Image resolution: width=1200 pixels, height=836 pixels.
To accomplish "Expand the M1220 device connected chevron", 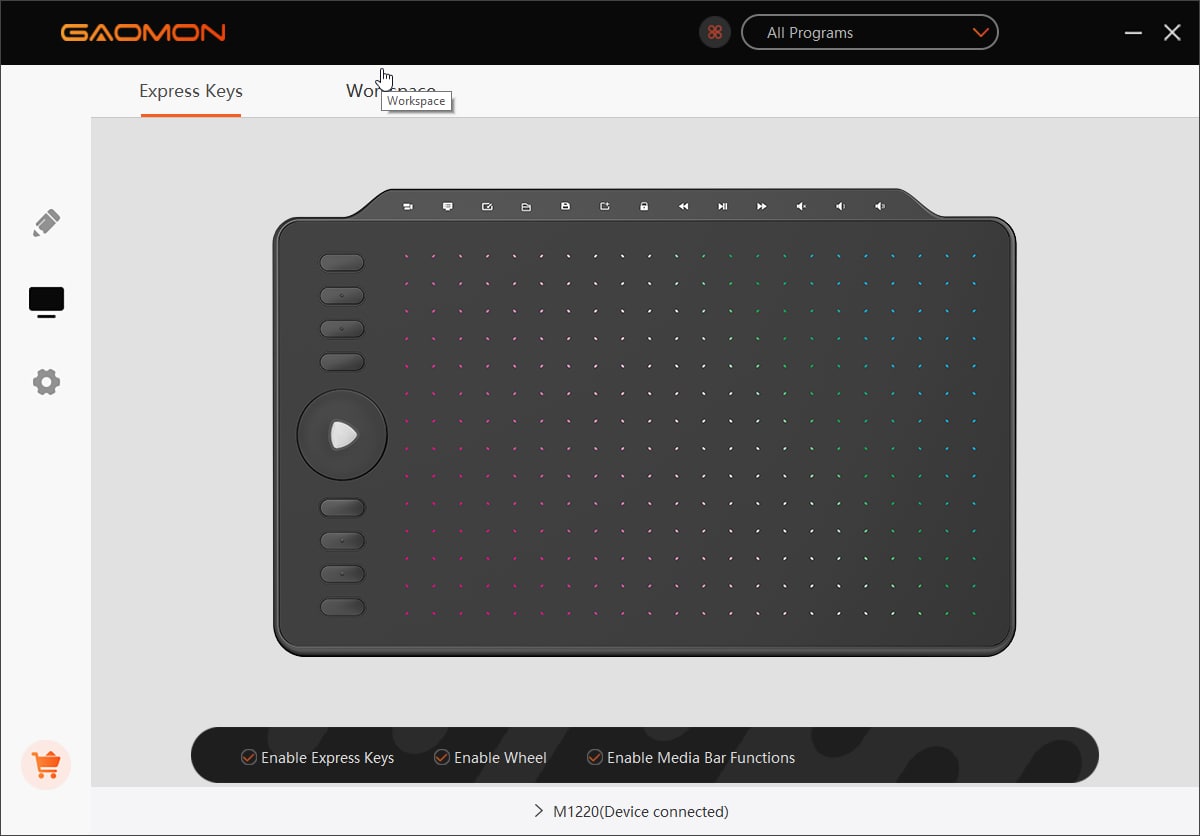I will tap(539, 811).
